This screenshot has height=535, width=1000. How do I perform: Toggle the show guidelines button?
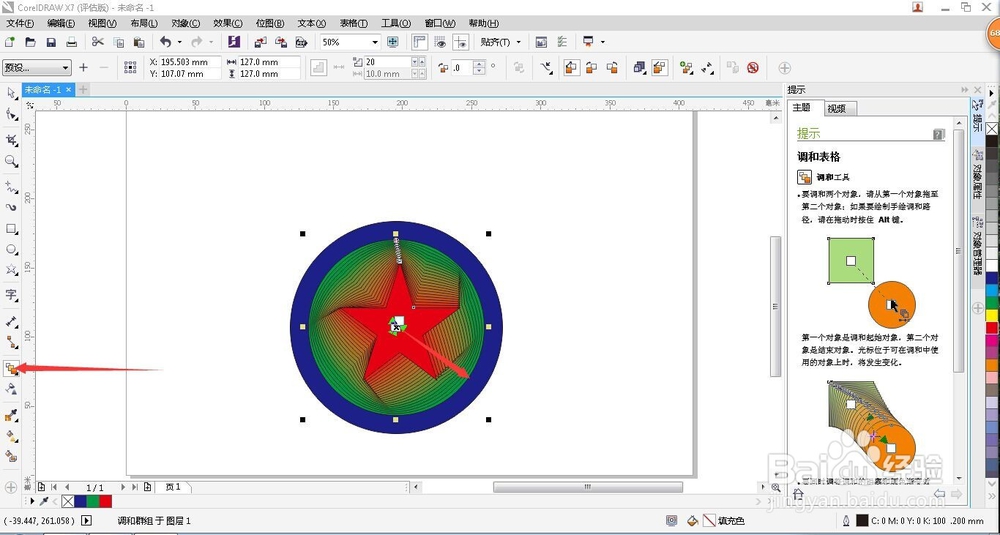coord(460,42)
